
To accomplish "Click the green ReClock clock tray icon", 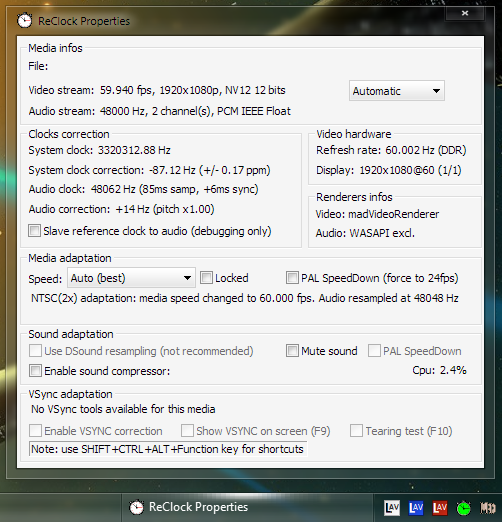I will (x=464, y=508).
